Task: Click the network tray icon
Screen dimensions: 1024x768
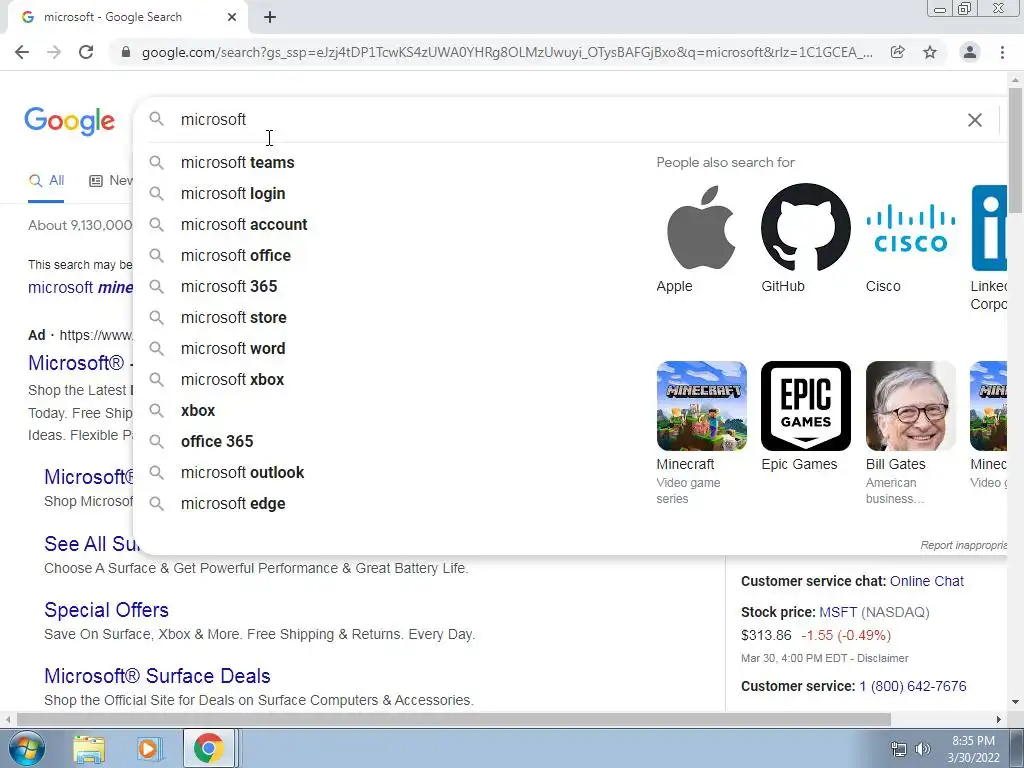Action: 899,749
